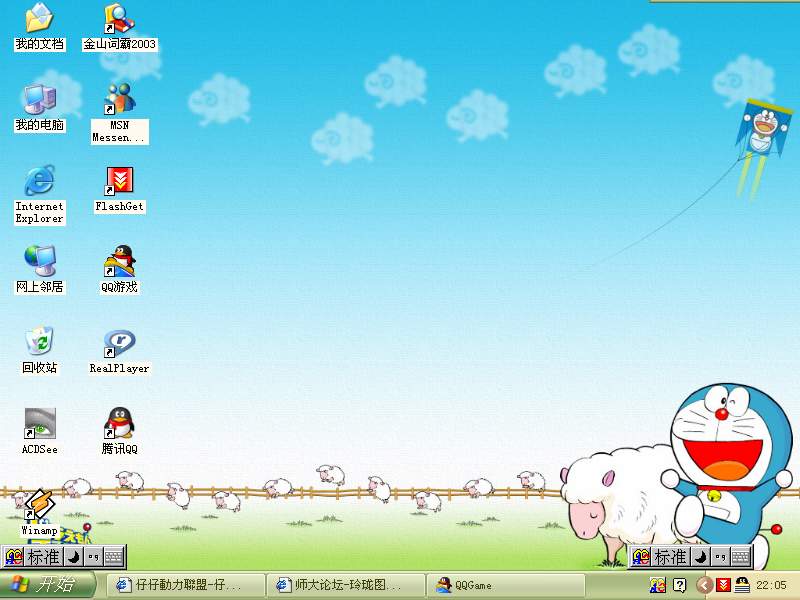
Task: Click the system tray clock showing 22:05
Action: click(771, 585)
